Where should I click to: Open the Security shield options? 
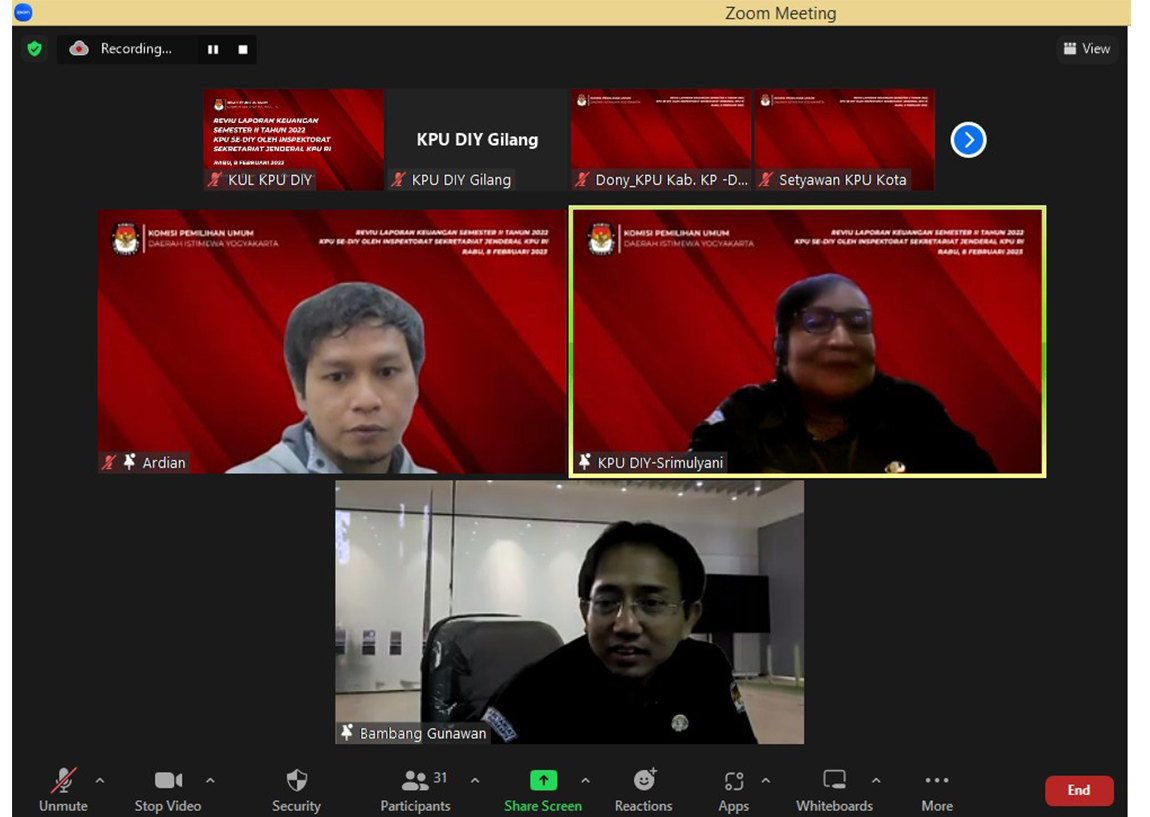click(296, 789)
